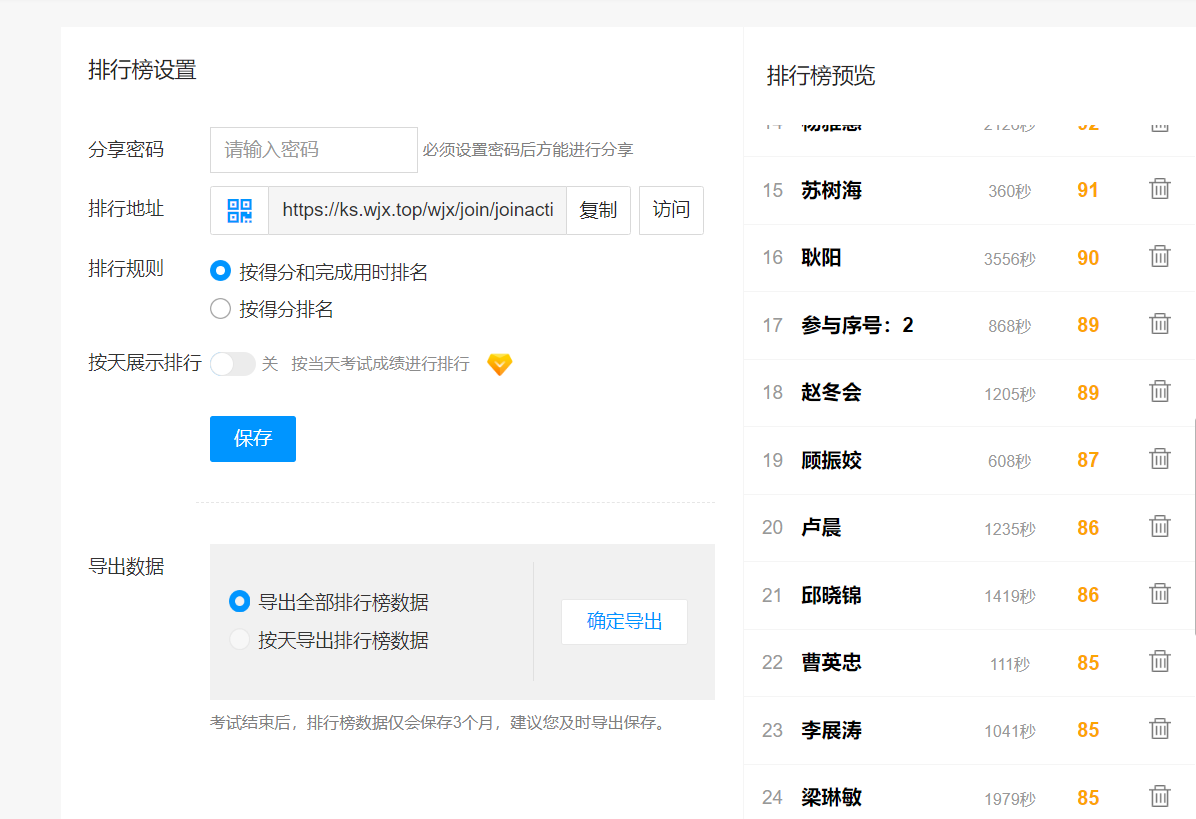Image resolution: width=1196 pixels, height=819 pixels.
Task: Choose the 按得分排名 radio option
Action: (221, 309)
